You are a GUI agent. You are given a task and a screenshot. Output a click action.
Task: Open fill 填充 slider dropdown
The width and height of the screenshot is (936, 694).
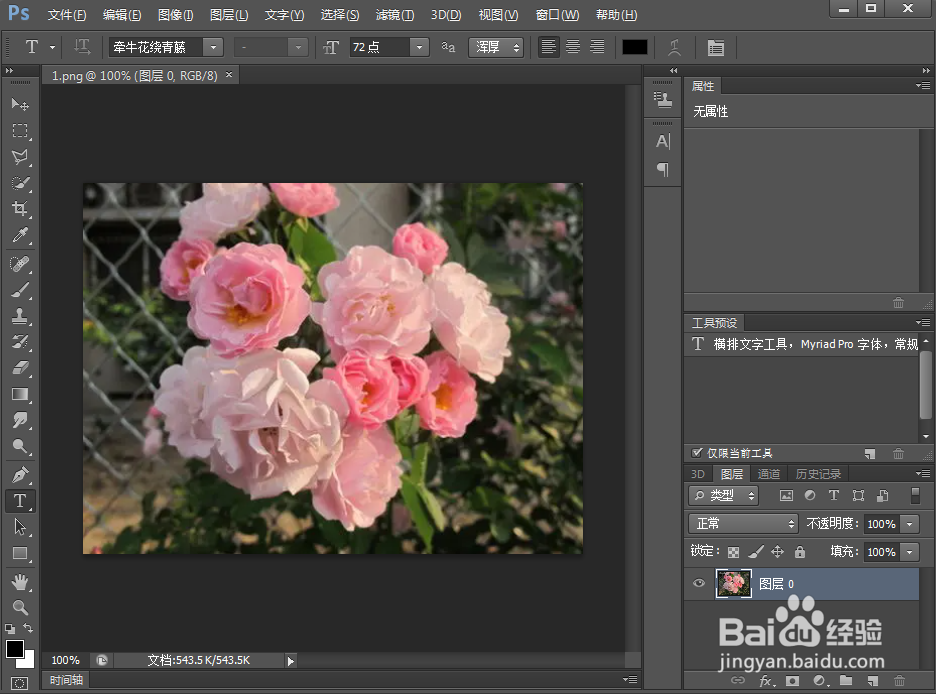tap(909, 552)
